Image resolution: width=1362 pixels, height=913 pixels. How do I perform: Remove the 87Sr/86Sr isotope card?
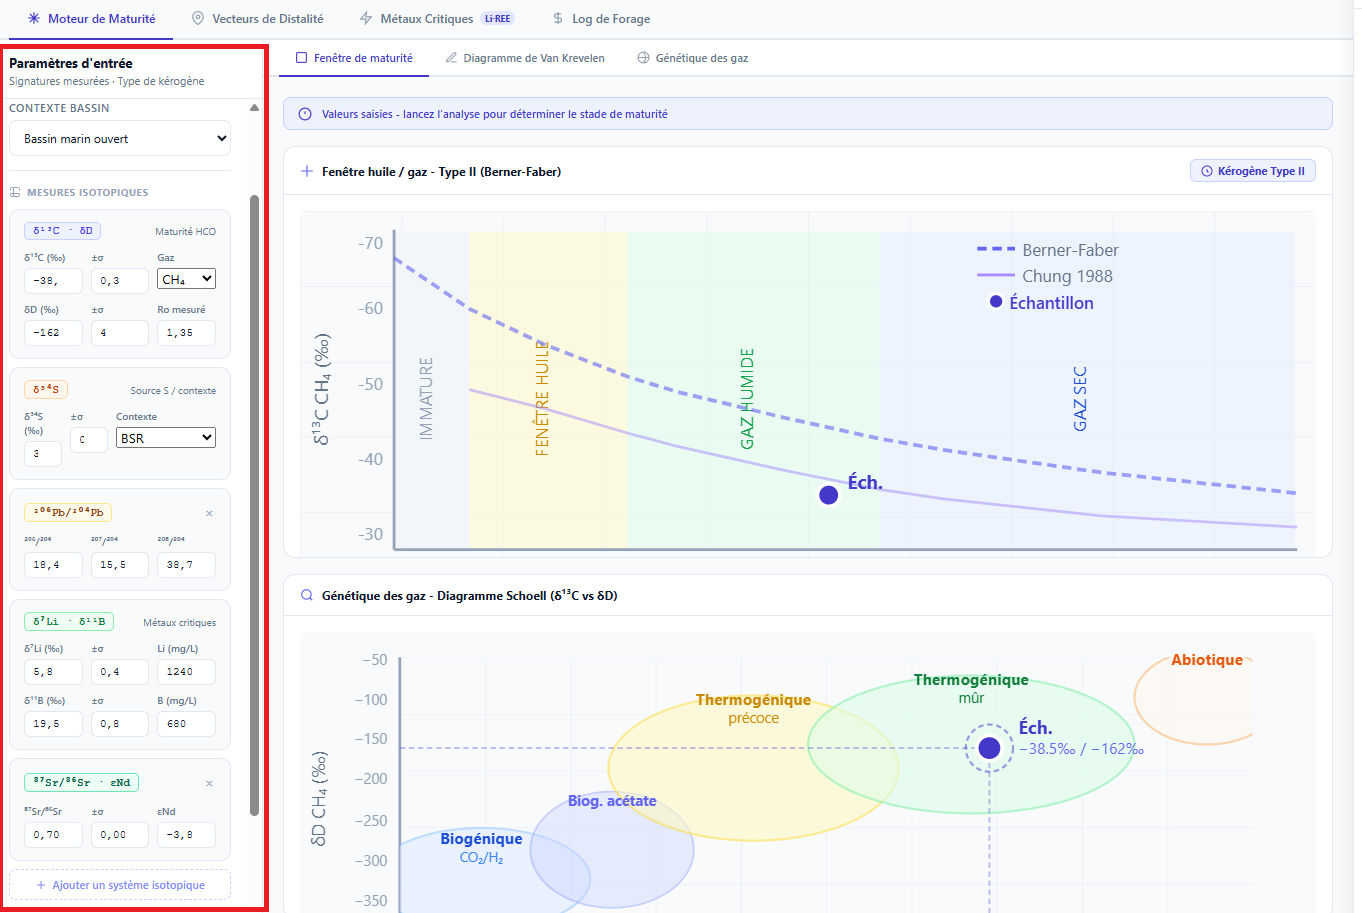point(209,783)
